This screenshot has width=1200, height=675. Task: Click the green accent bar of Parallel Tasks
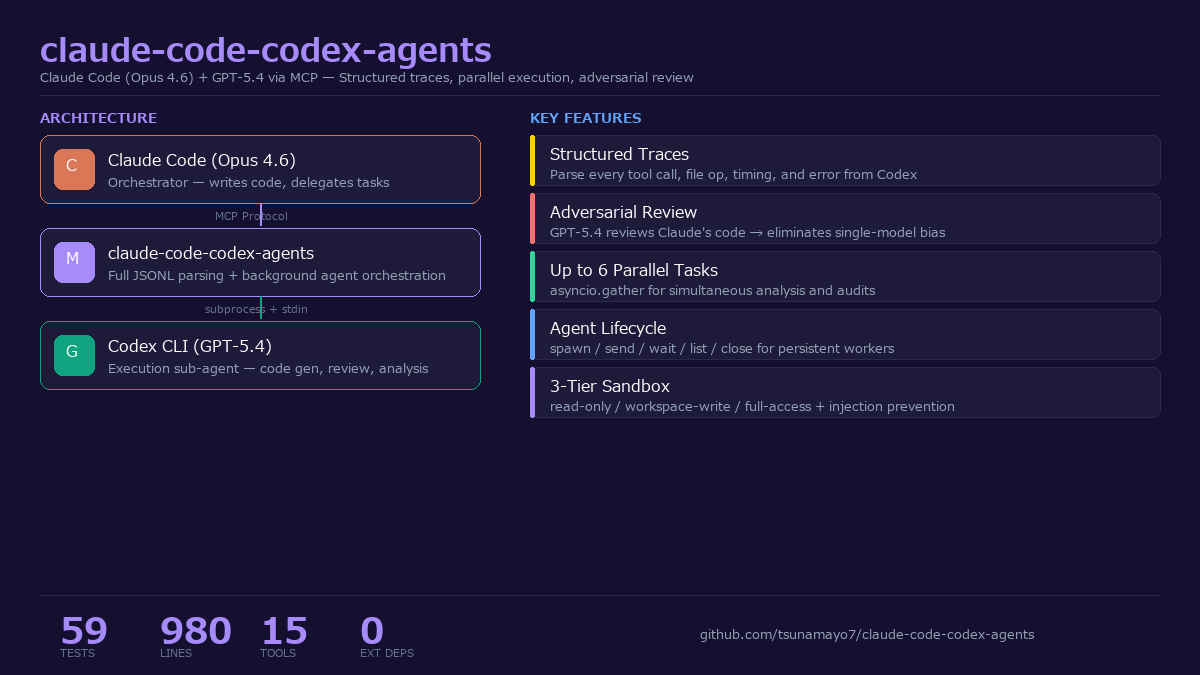click(x=532, y=276)
